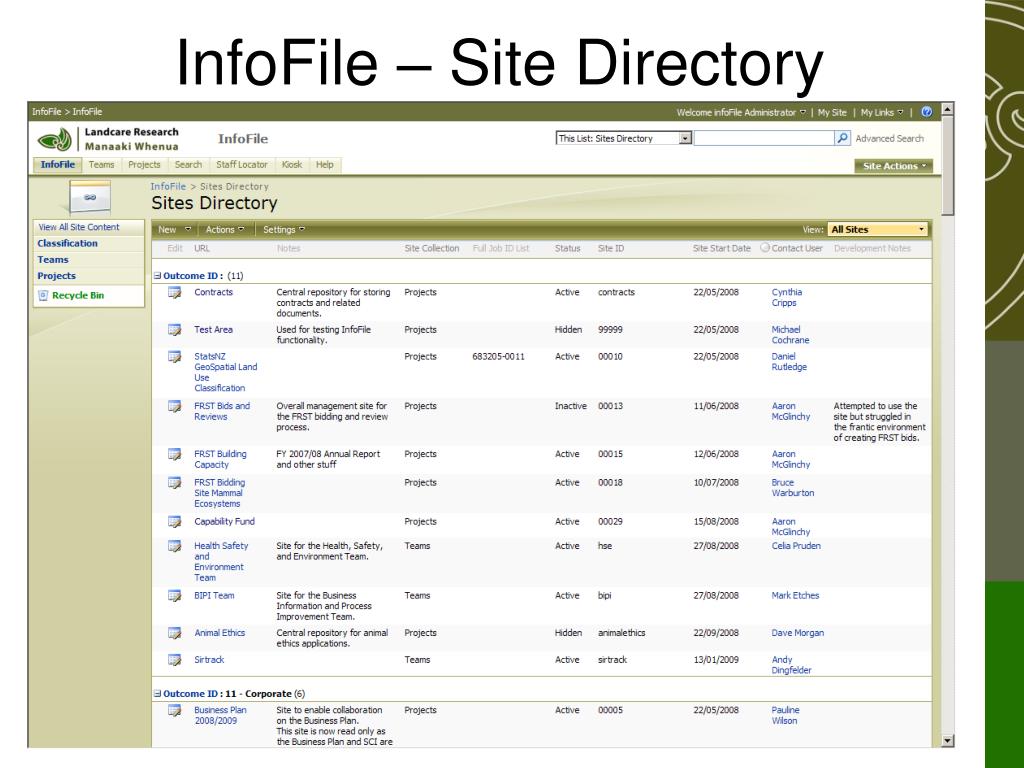1024x768 pixels.
Task: Open the Sirtrack site link
Action: (x=209, y=660)
